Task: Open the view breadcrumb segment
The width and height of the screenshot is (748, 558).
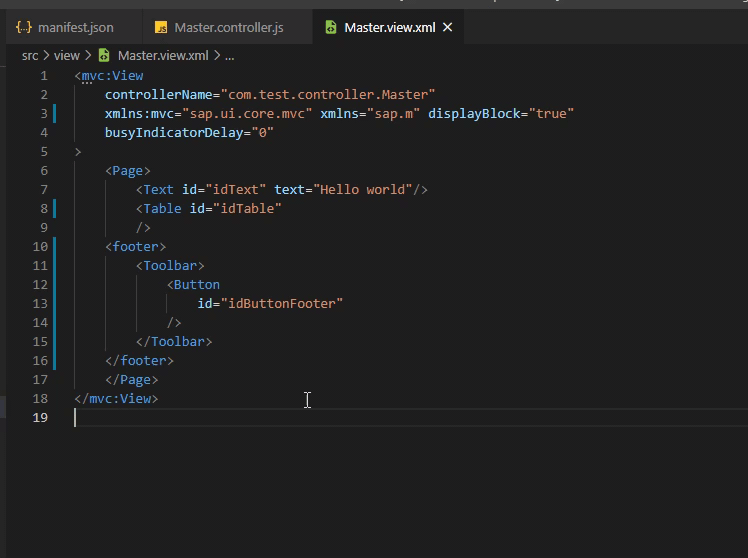Action: 66,56
